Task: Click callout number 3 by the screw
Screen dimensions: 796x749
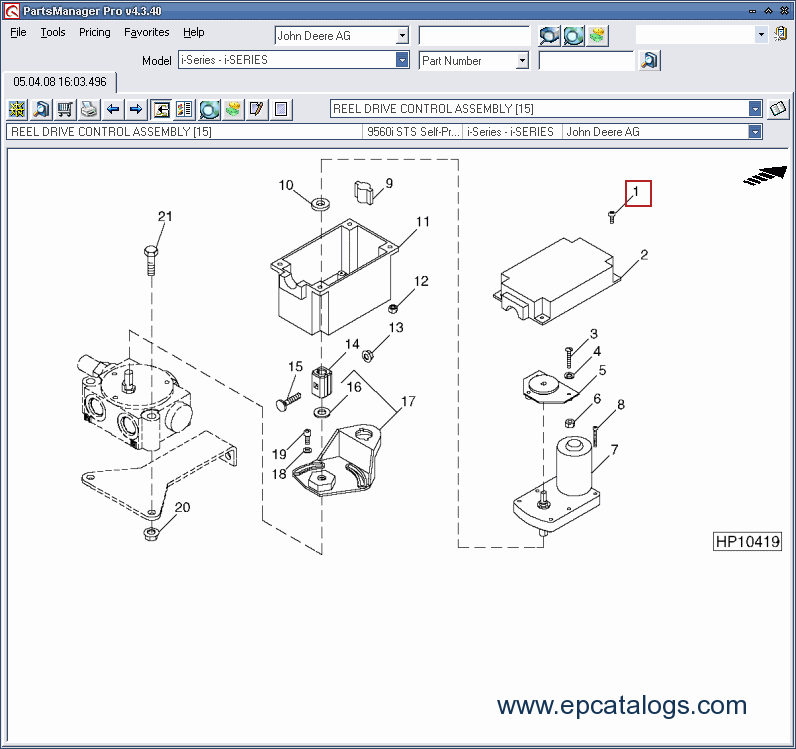Action: tap(593, 334)
